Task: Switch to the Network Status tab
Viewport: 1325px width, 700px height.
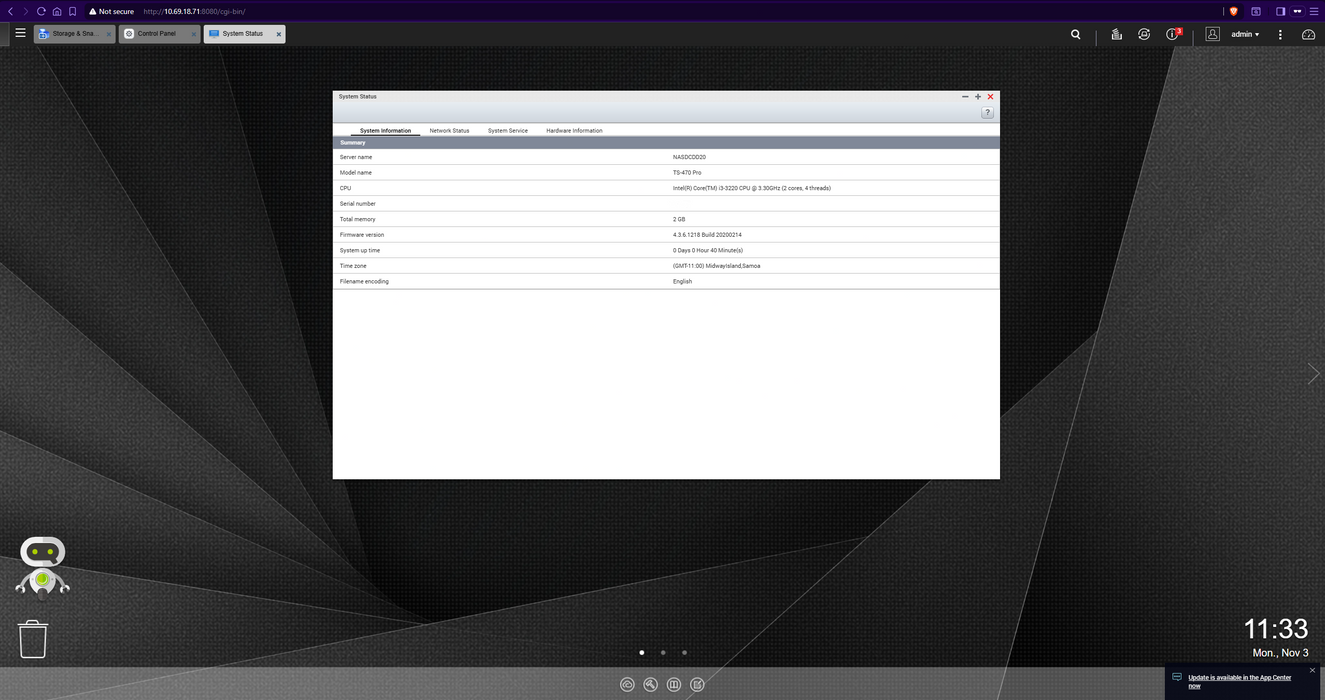Action: 449,131
